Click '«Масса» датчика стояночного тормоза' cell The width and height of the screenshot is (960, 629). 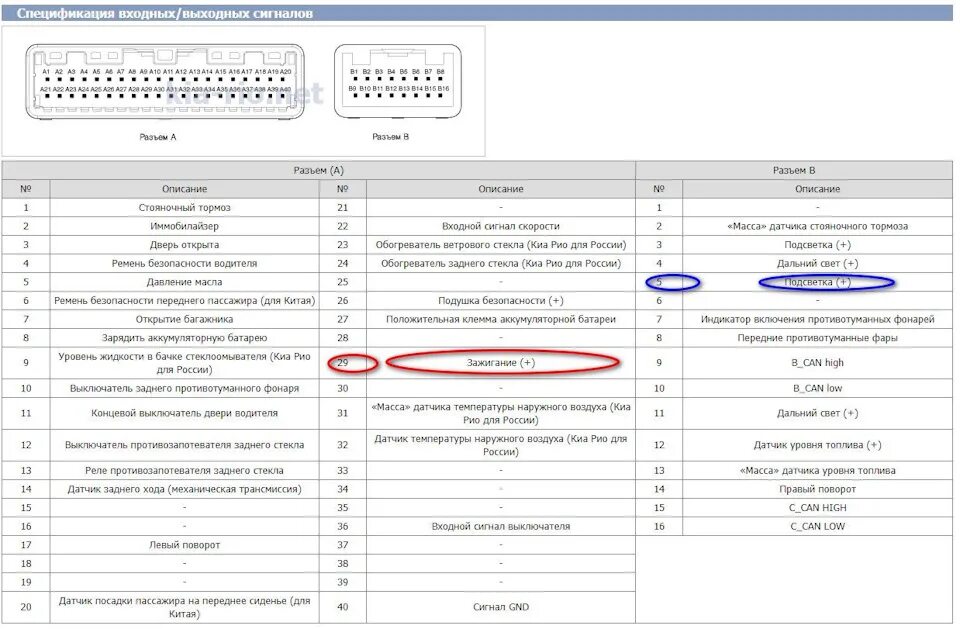pyautogui.click(x=817, y=226)
